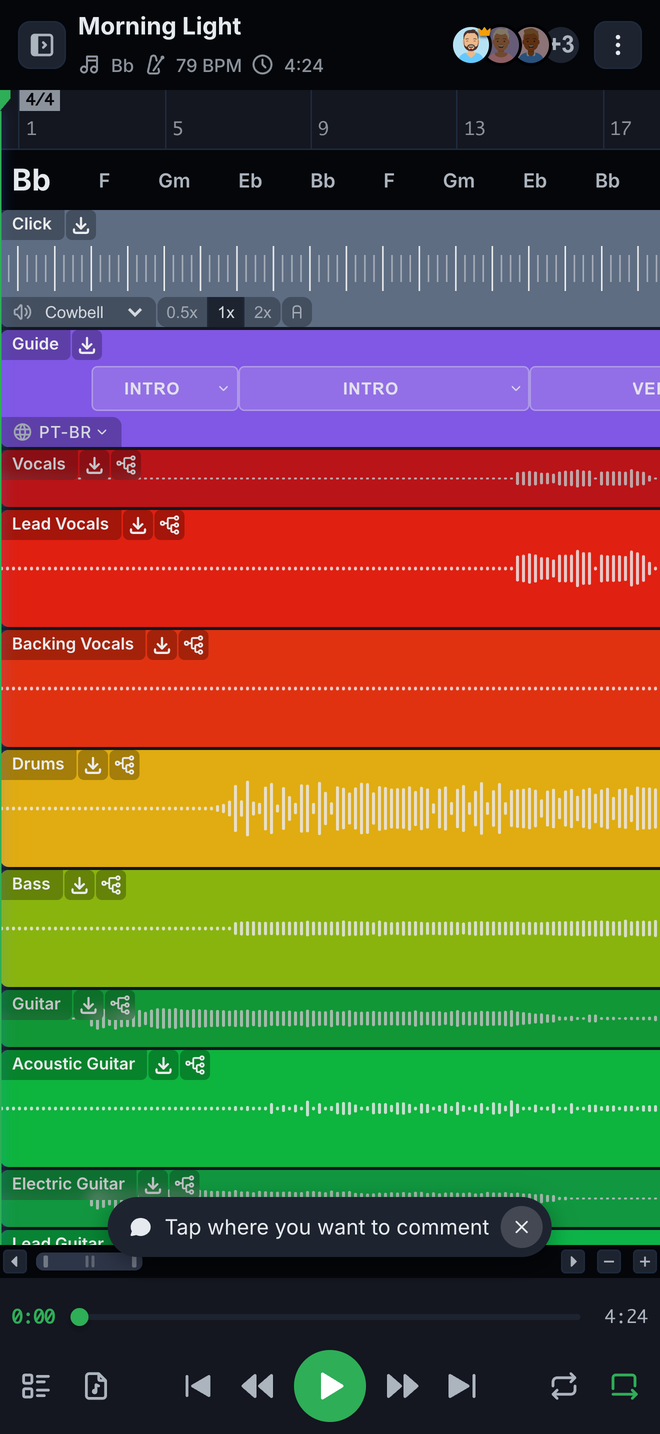660x1434 pixels.
Task: Click the 4:24 total duration in transport
Action: tap(626, 1317)
